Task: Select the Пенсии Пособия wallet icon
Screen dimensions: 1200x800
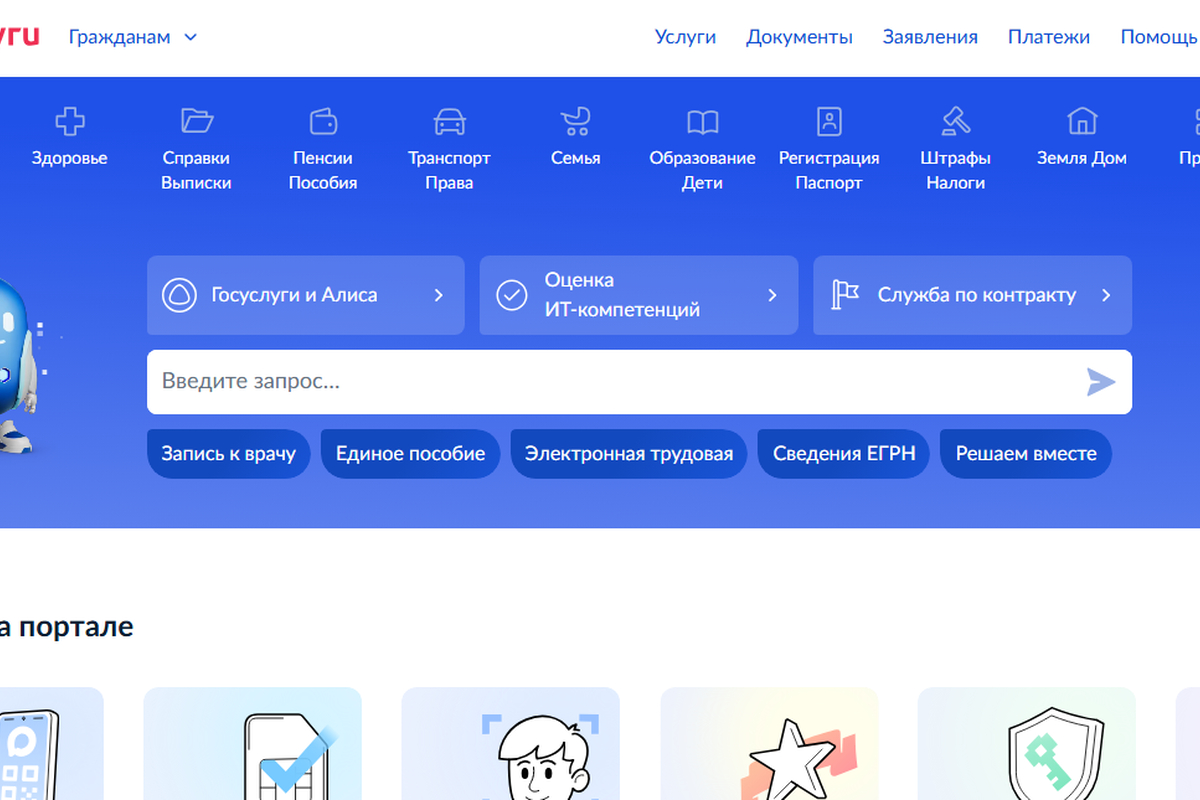Action: 323,122
